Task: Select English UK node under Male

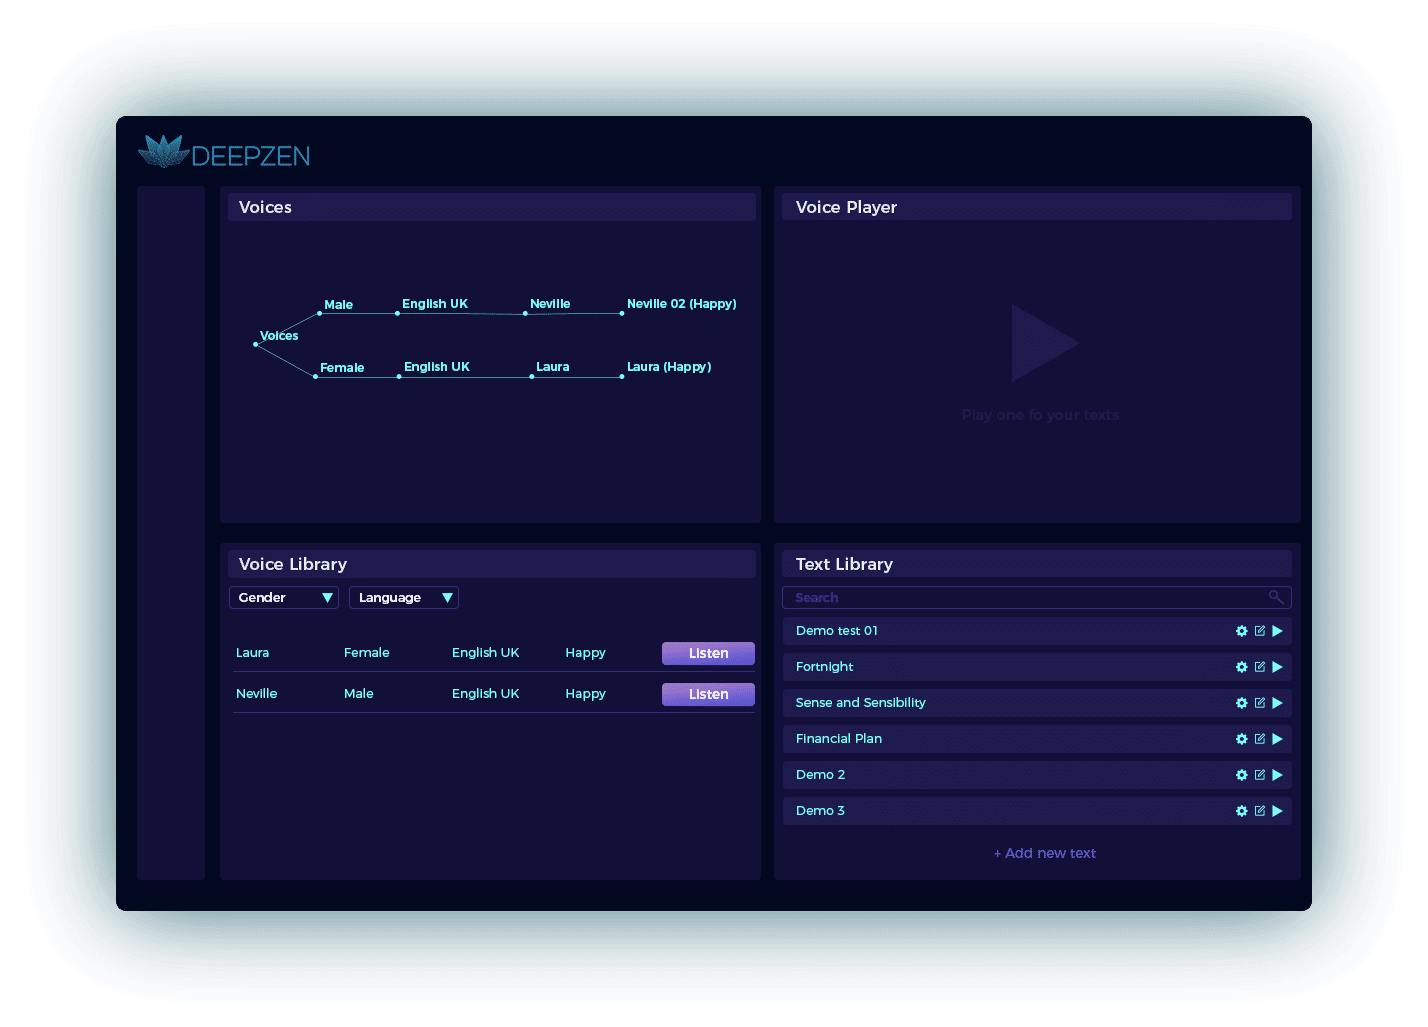Action: pos(435,304)
